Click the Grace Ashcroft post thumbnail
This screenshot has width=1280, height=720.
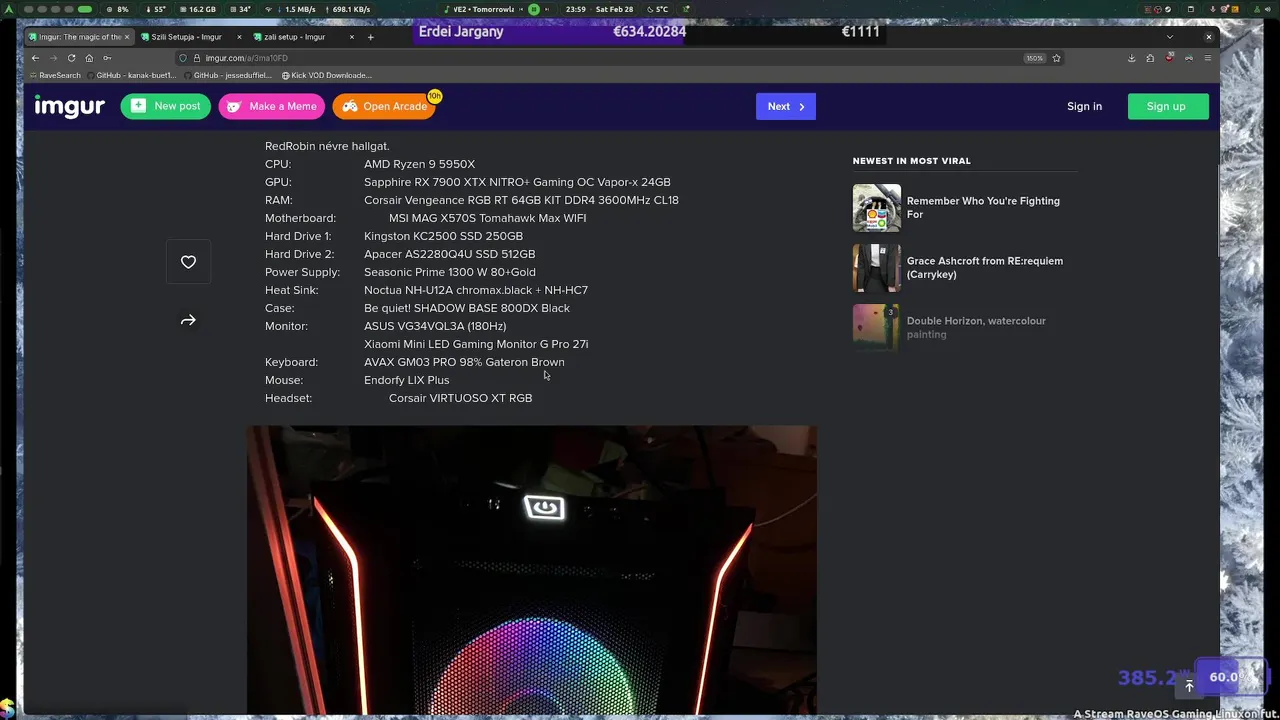click(x=877, y=268)
